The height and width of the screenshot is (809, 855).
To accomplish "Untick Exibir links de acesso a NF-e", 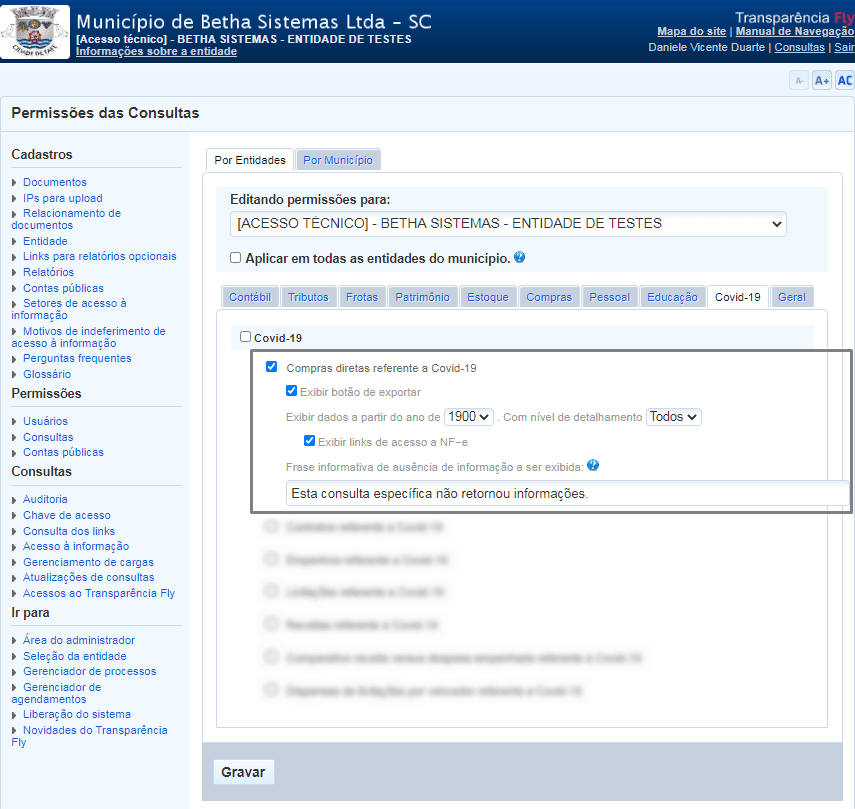I will coord(310,441).
